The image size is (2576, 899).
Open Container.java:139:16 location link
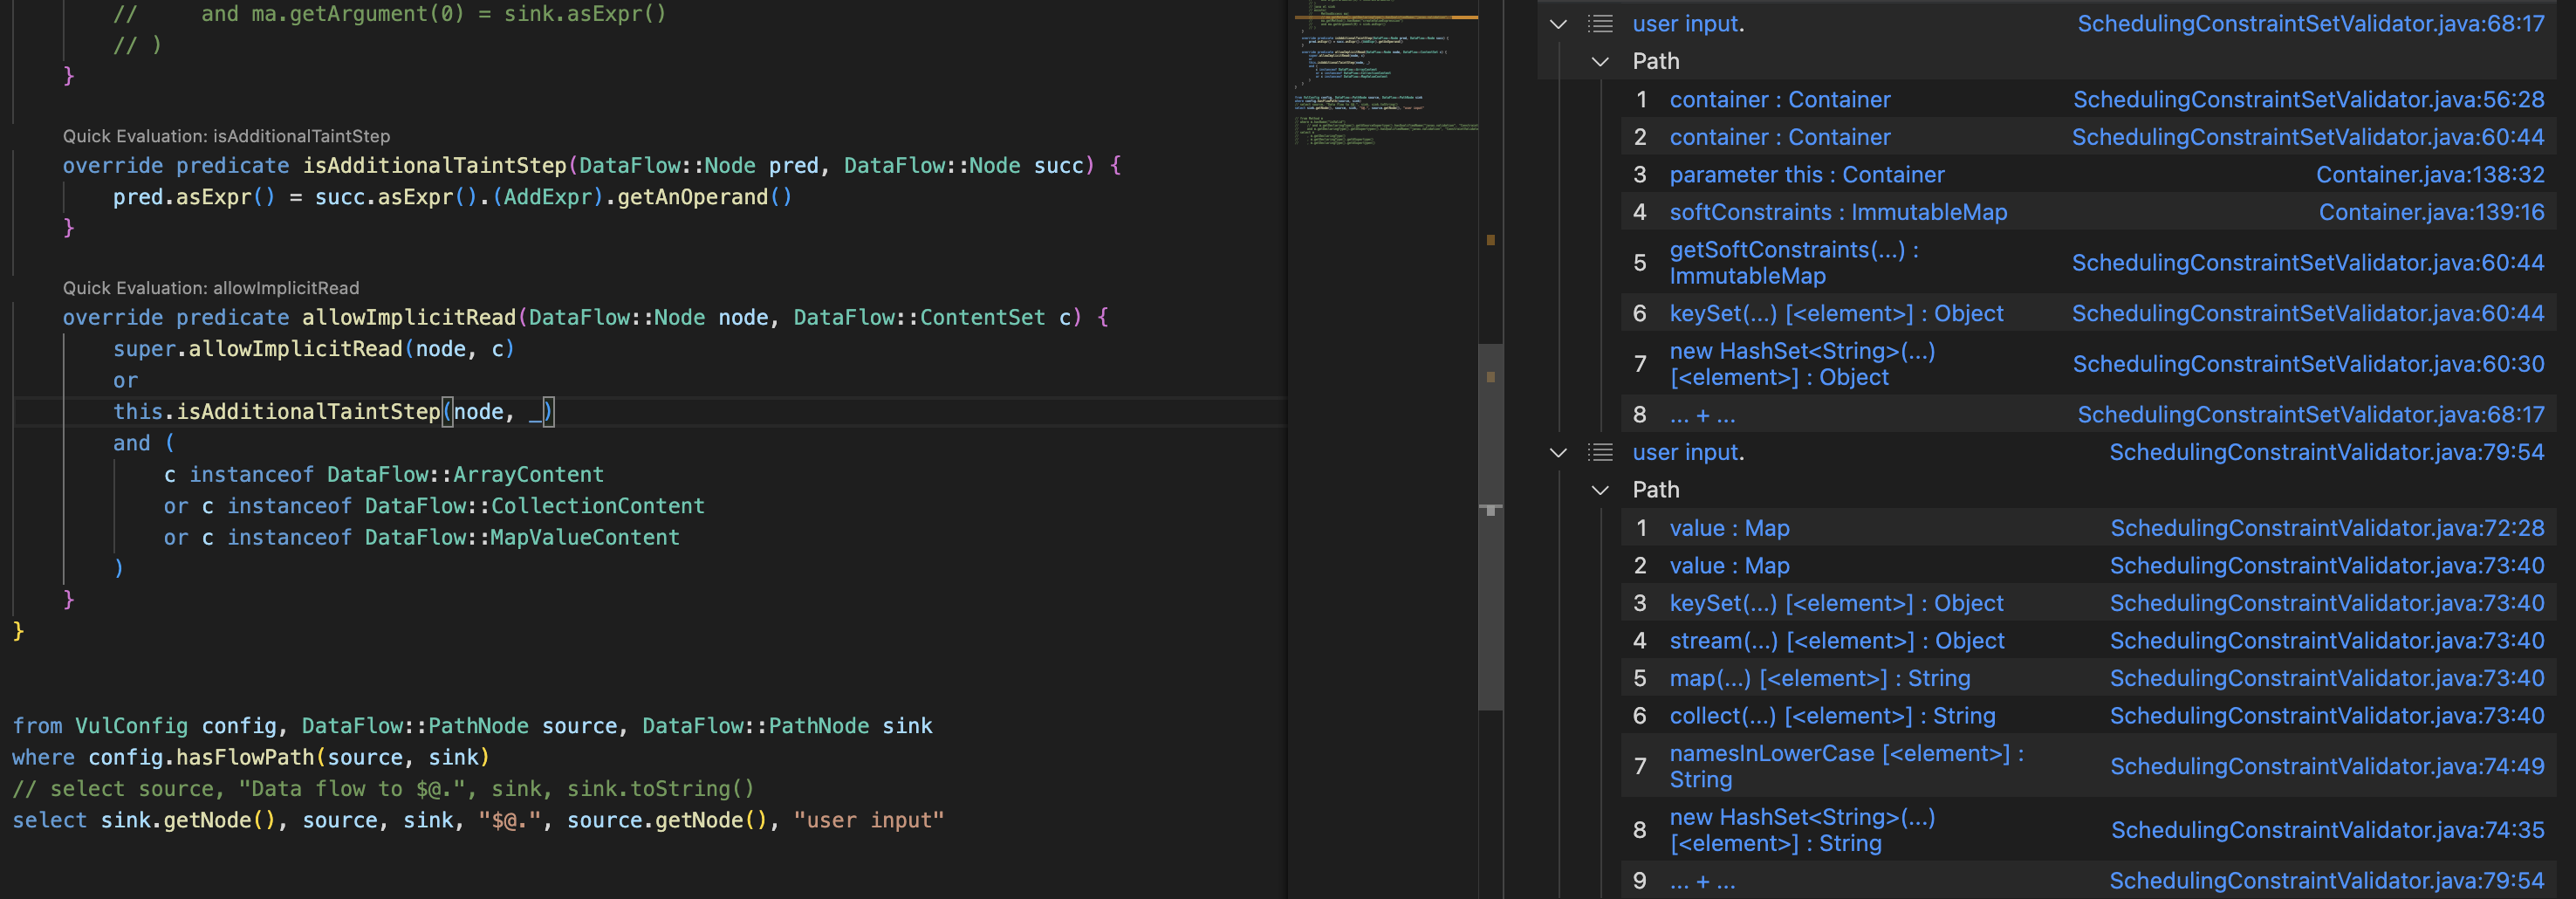click(x=2431, y=212)
